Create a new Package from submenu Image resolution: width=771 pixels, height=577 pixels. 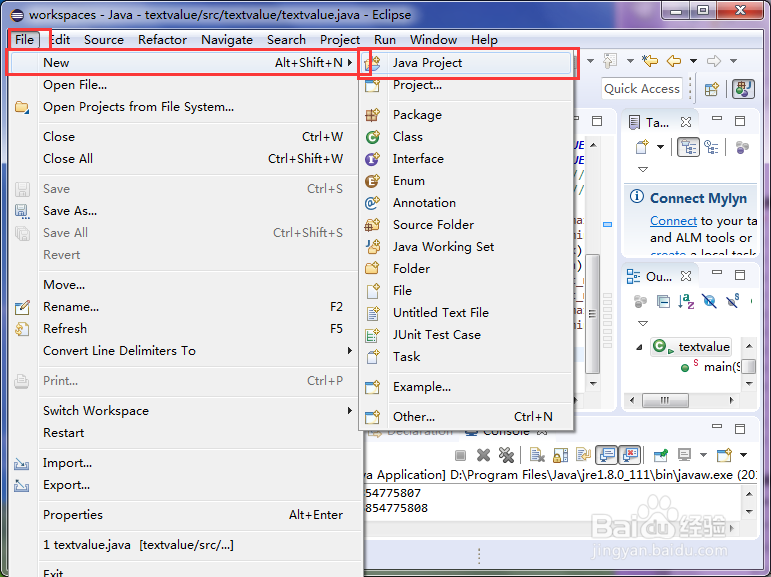[x=466, y=115]
